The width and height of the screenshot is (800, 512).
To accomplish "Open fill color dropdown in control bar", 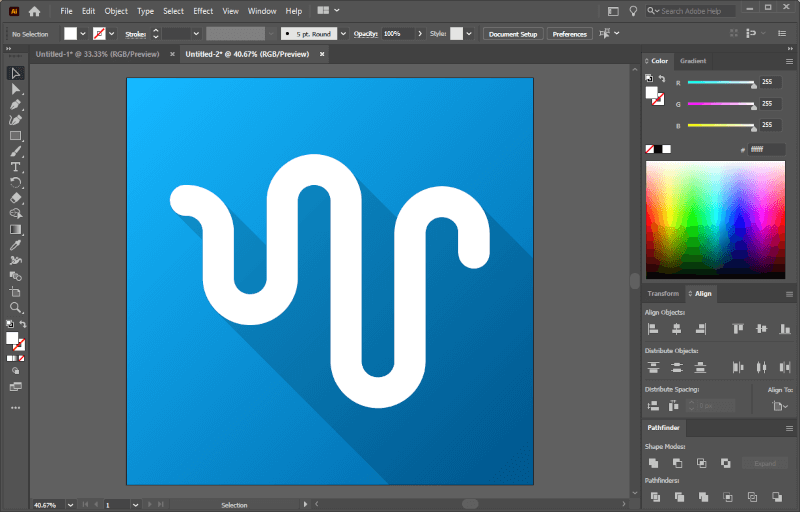I will pos(83,34).
